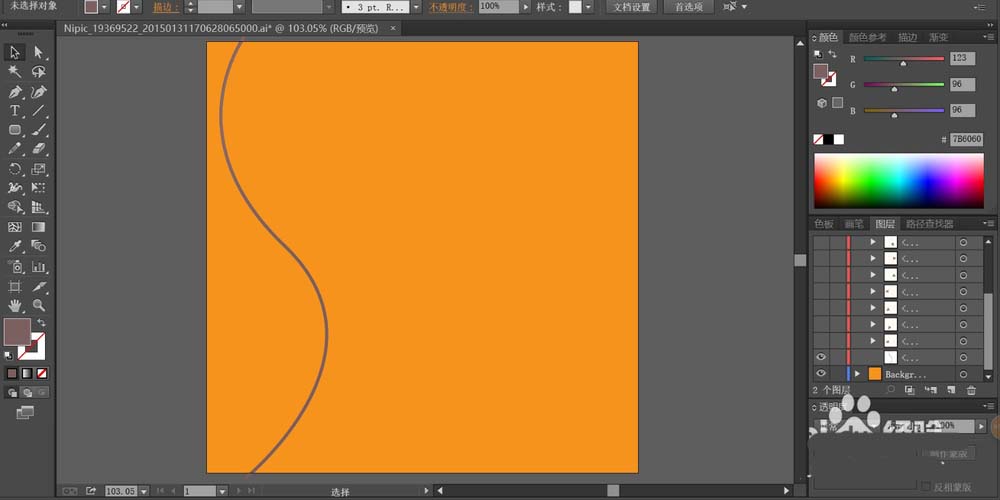Select the Zoom magnifier tool
1000x500 pixels.
pyautogui.click(x=39, y=305)
